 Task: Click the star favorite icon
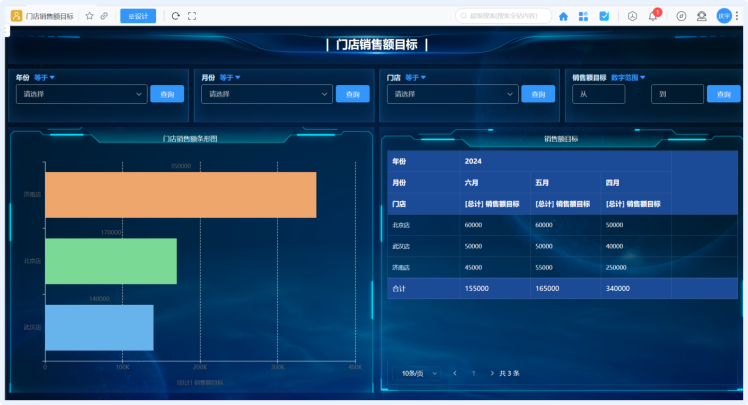pyautogui.click(x=90, y=16)
